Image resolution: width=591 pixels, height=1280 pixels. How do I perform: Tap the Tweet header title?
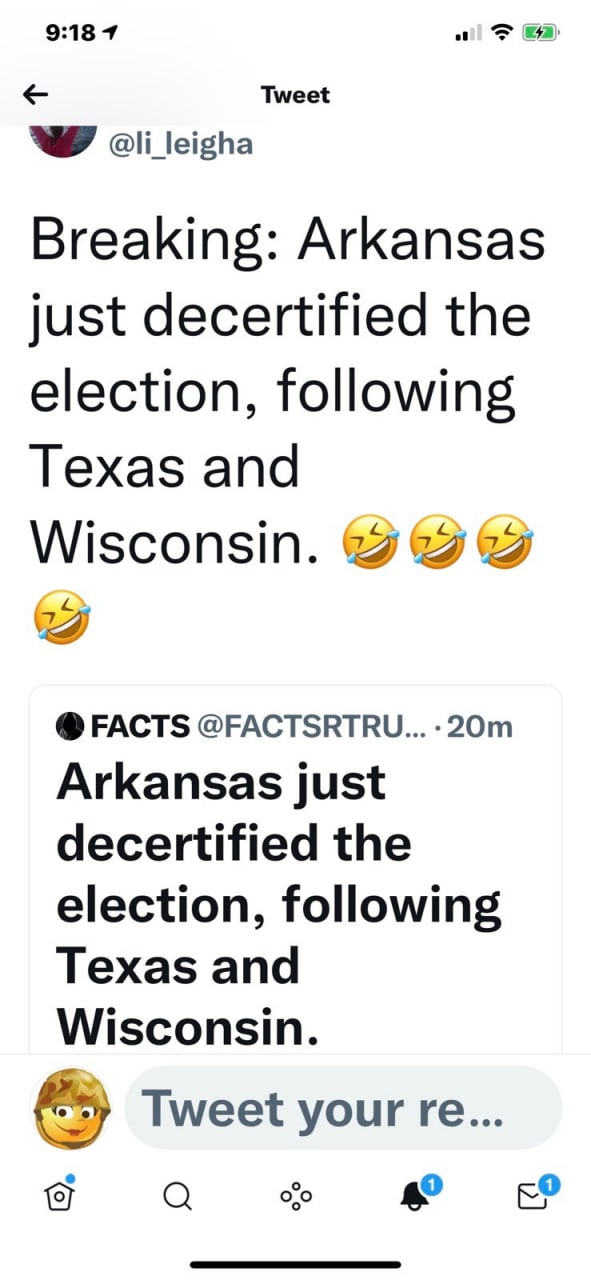[x=295, y=95]
